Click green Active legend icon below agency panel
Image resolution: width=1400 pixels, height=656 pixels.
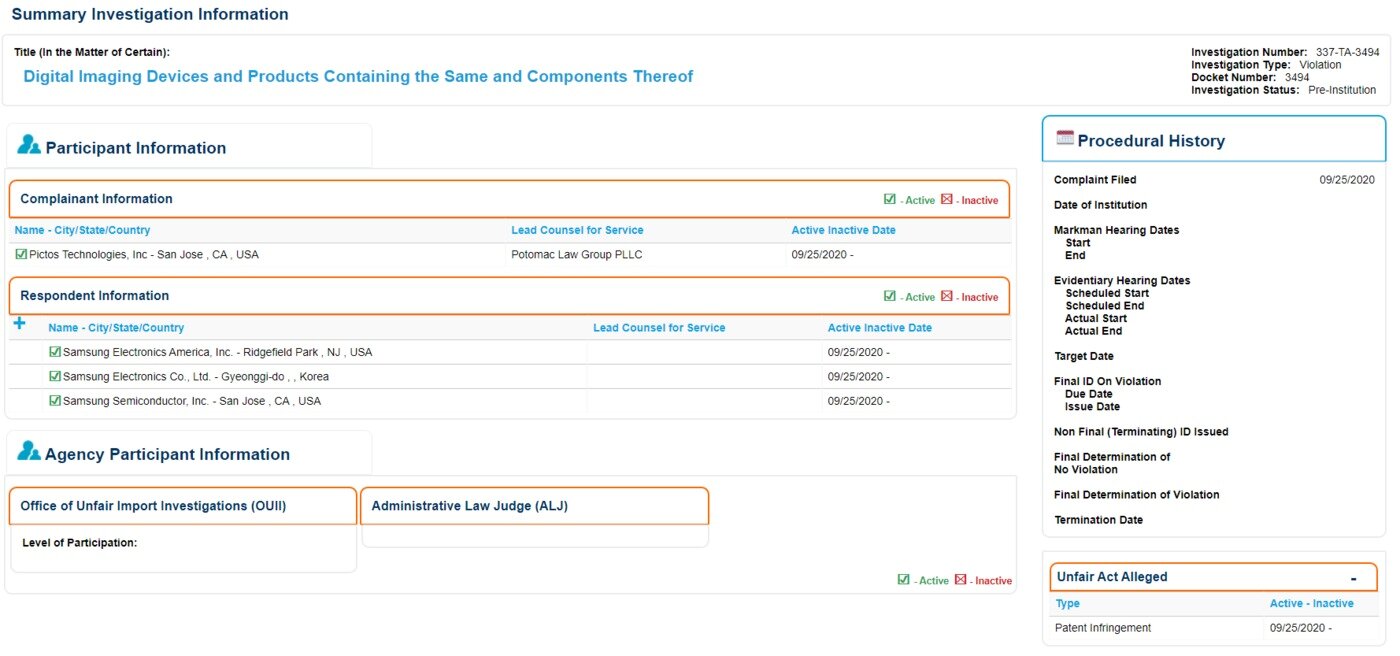[x=904, y=579]
